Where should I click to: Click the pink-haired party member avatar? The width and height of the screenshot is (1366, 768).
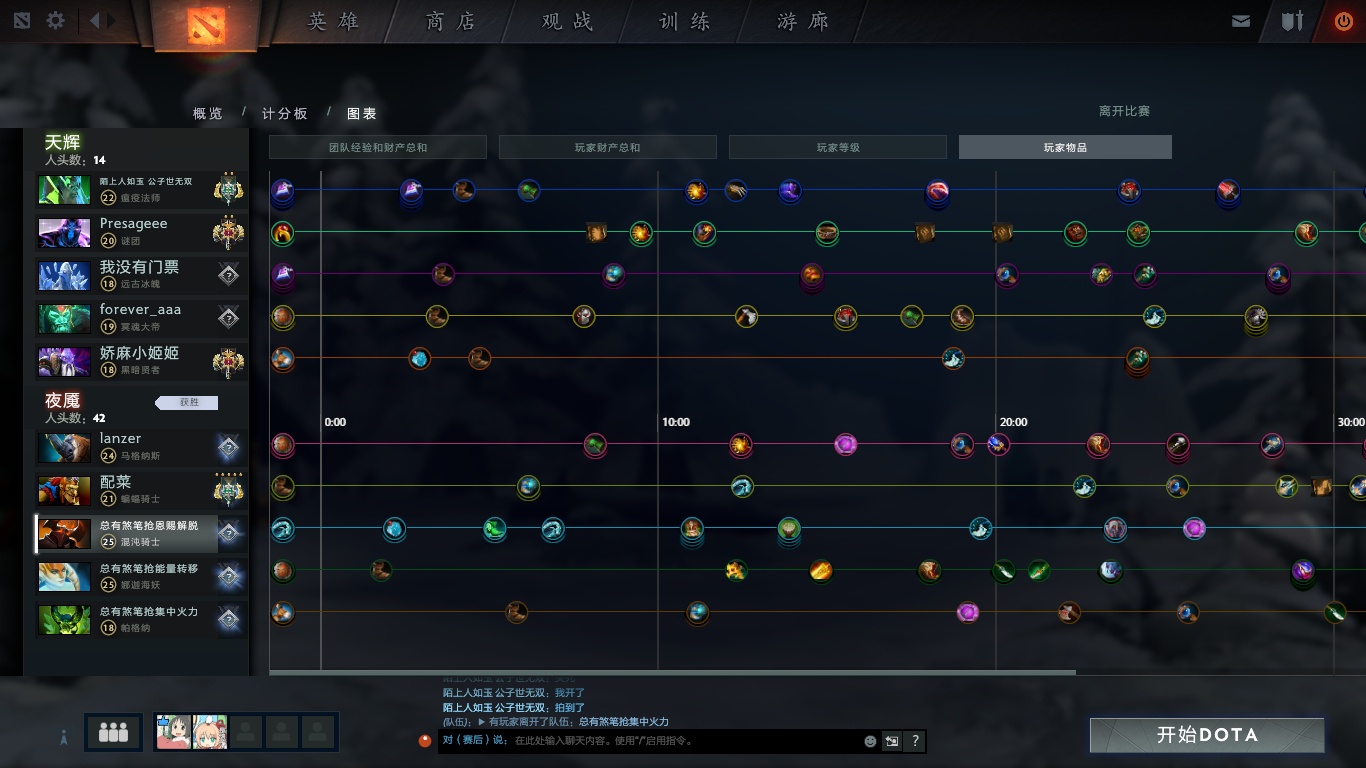click(x=209, y=732)
